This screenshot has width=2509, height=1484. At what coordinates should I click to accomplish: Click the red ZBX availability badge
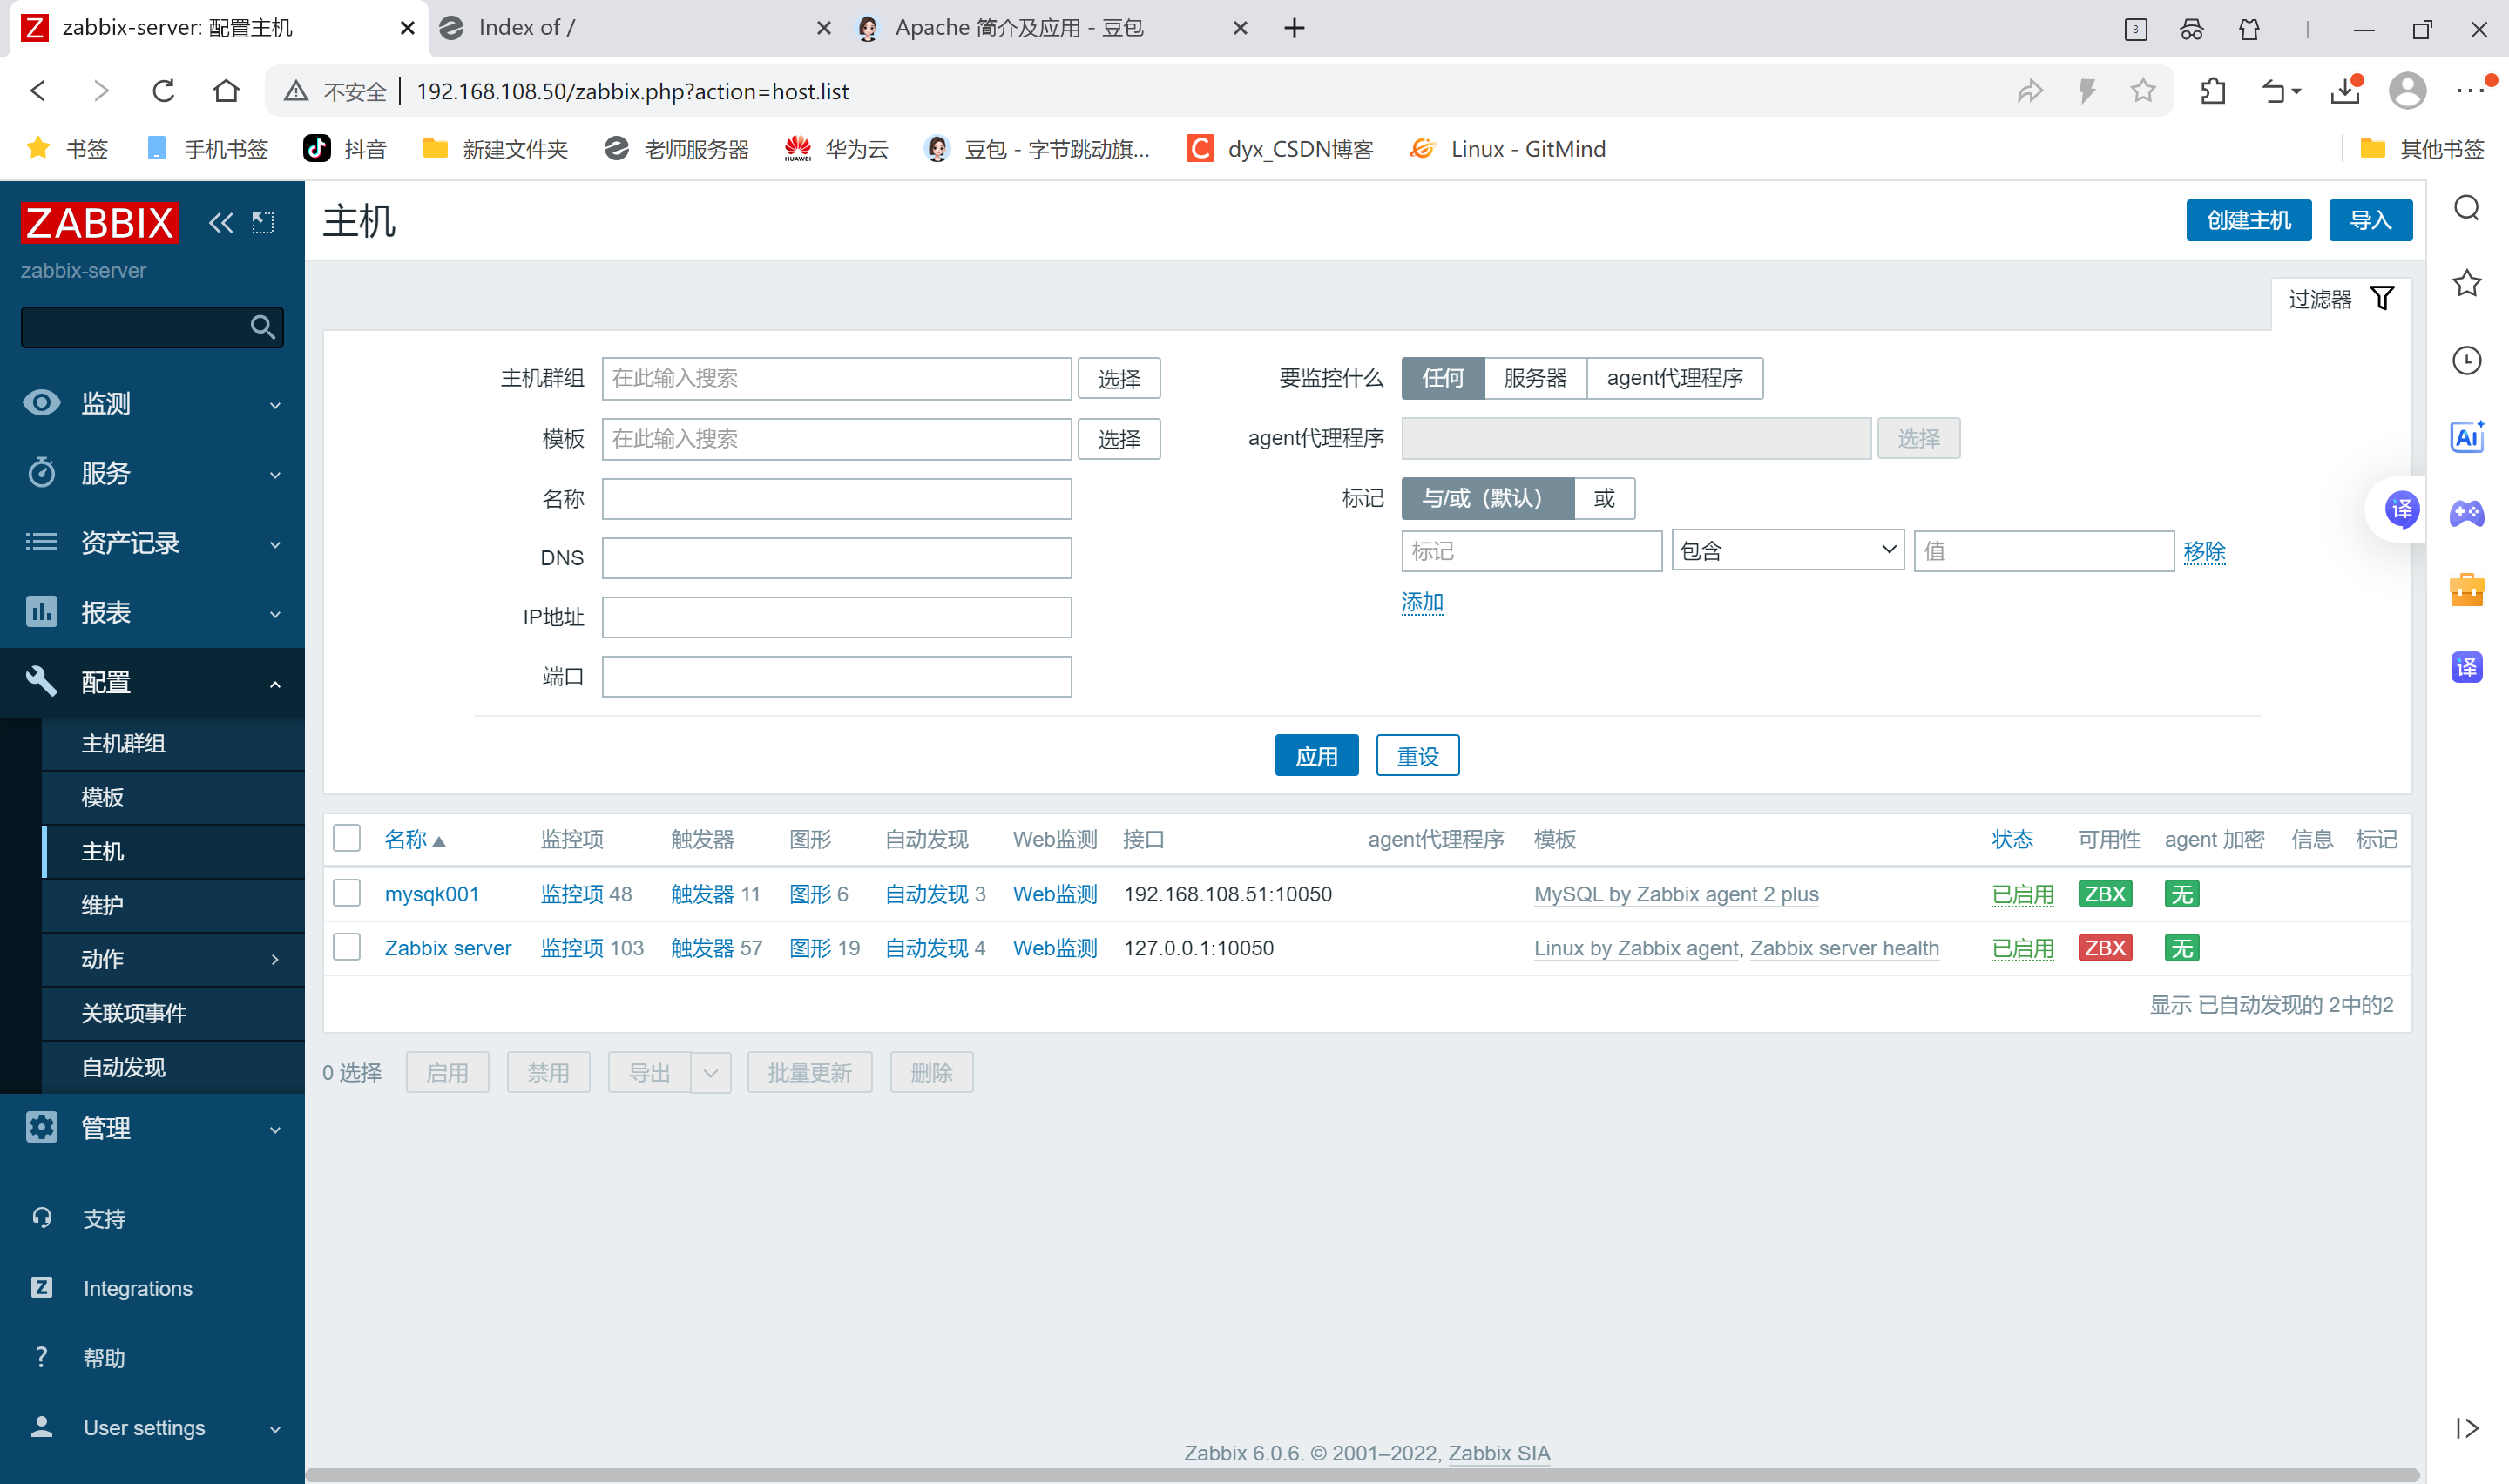2104,948
